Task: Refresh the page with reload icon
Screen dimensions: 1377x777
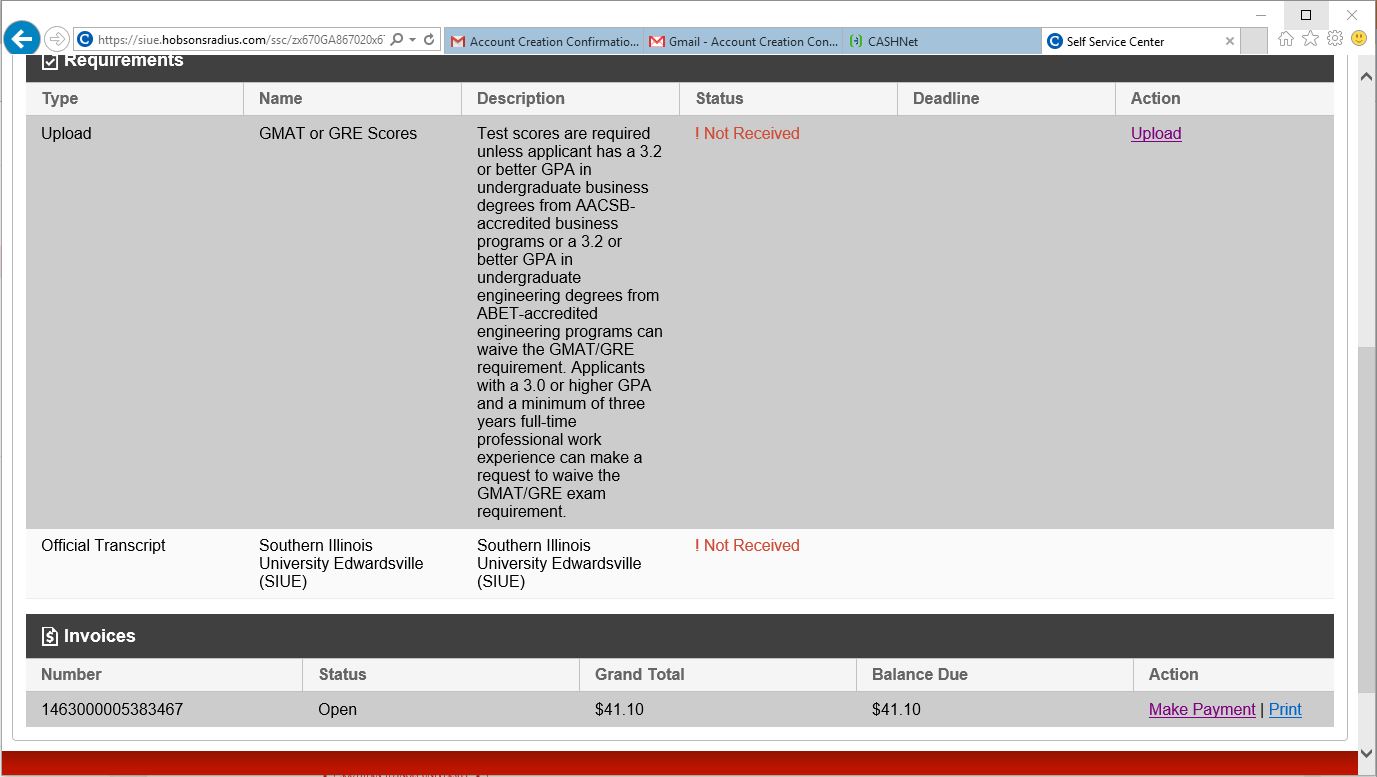Action: [x=429, y=40]
